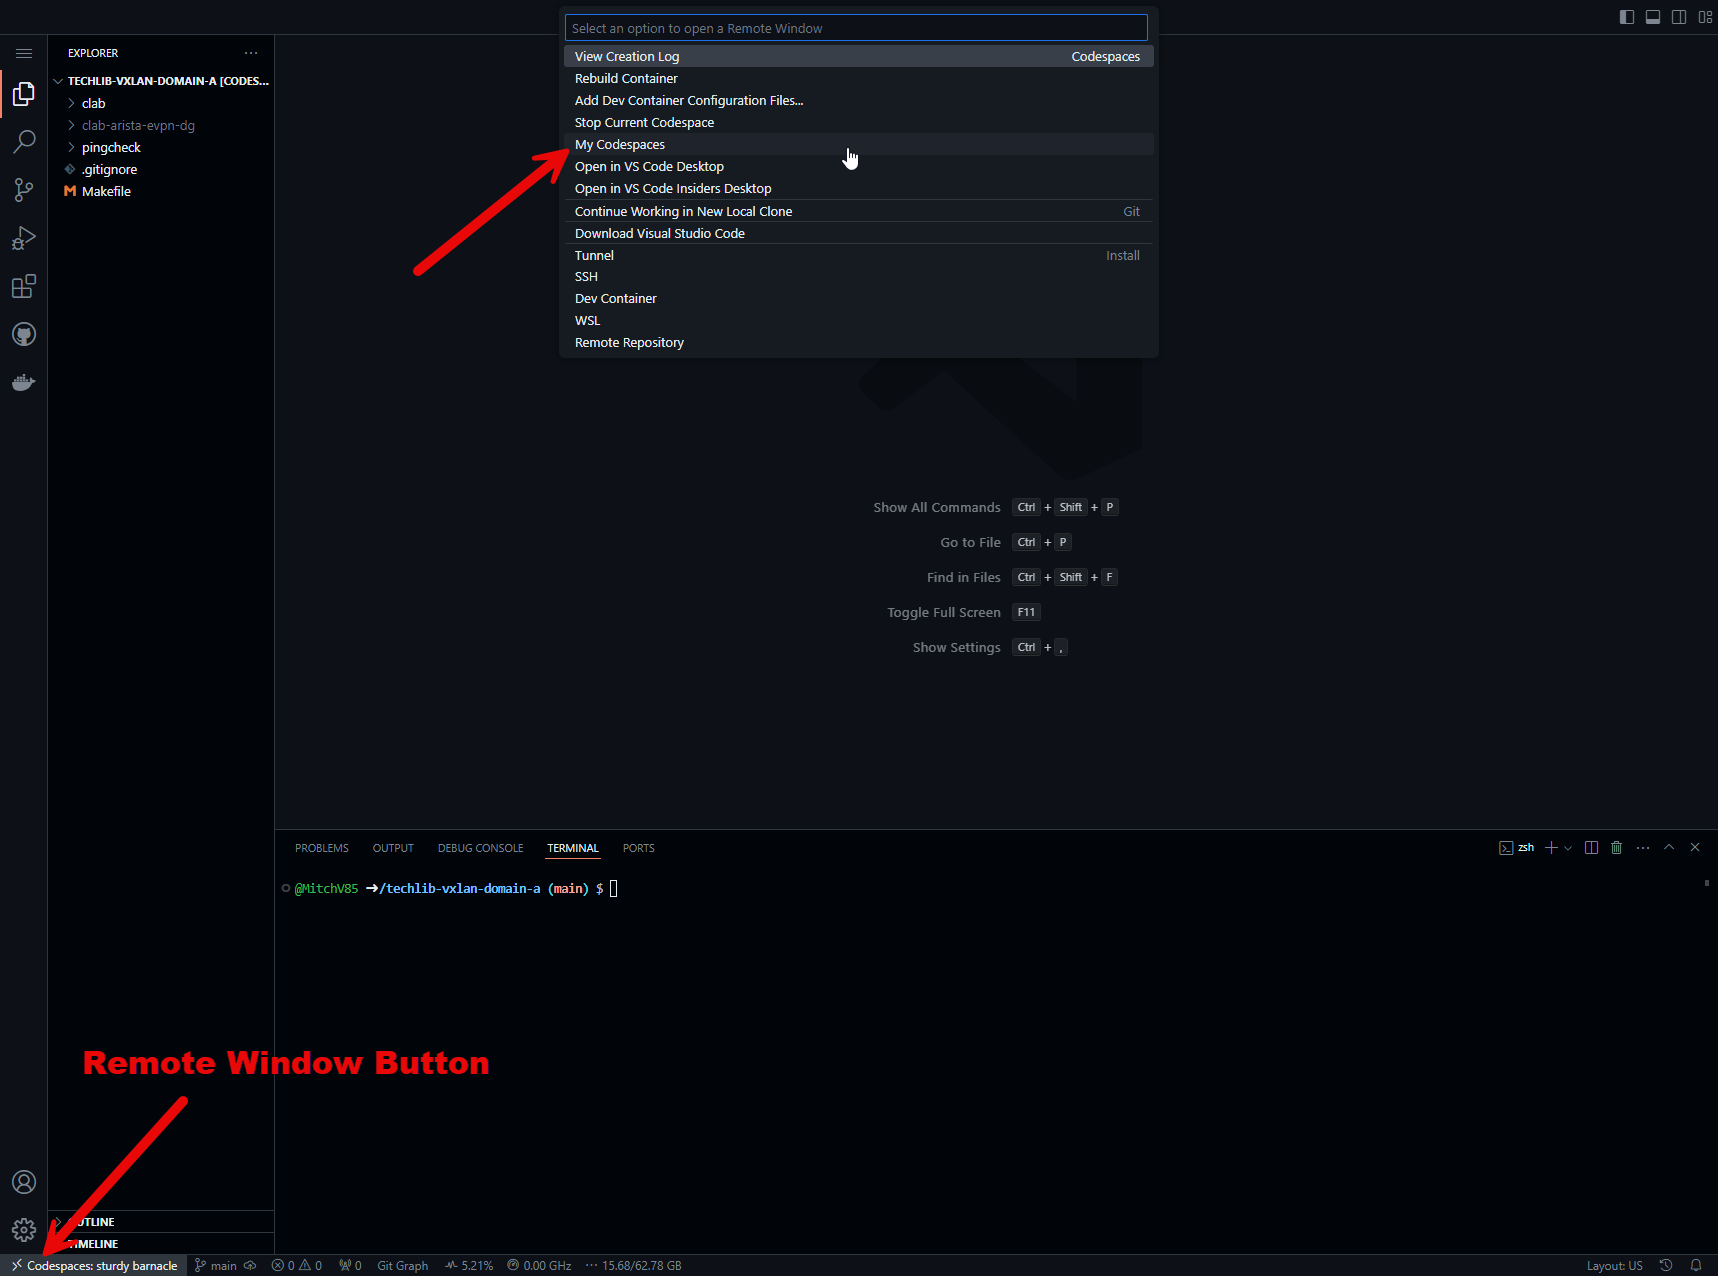Open the Docker view icon

[x=24, y=382]
